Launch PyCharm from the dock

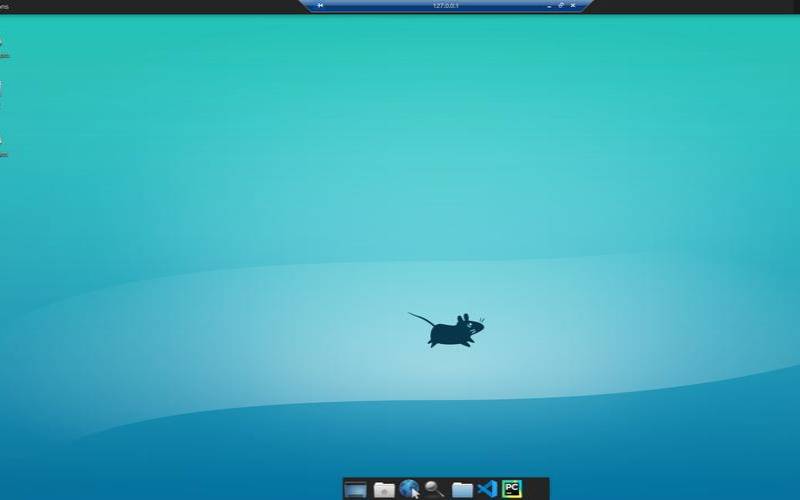click(512, 489)
